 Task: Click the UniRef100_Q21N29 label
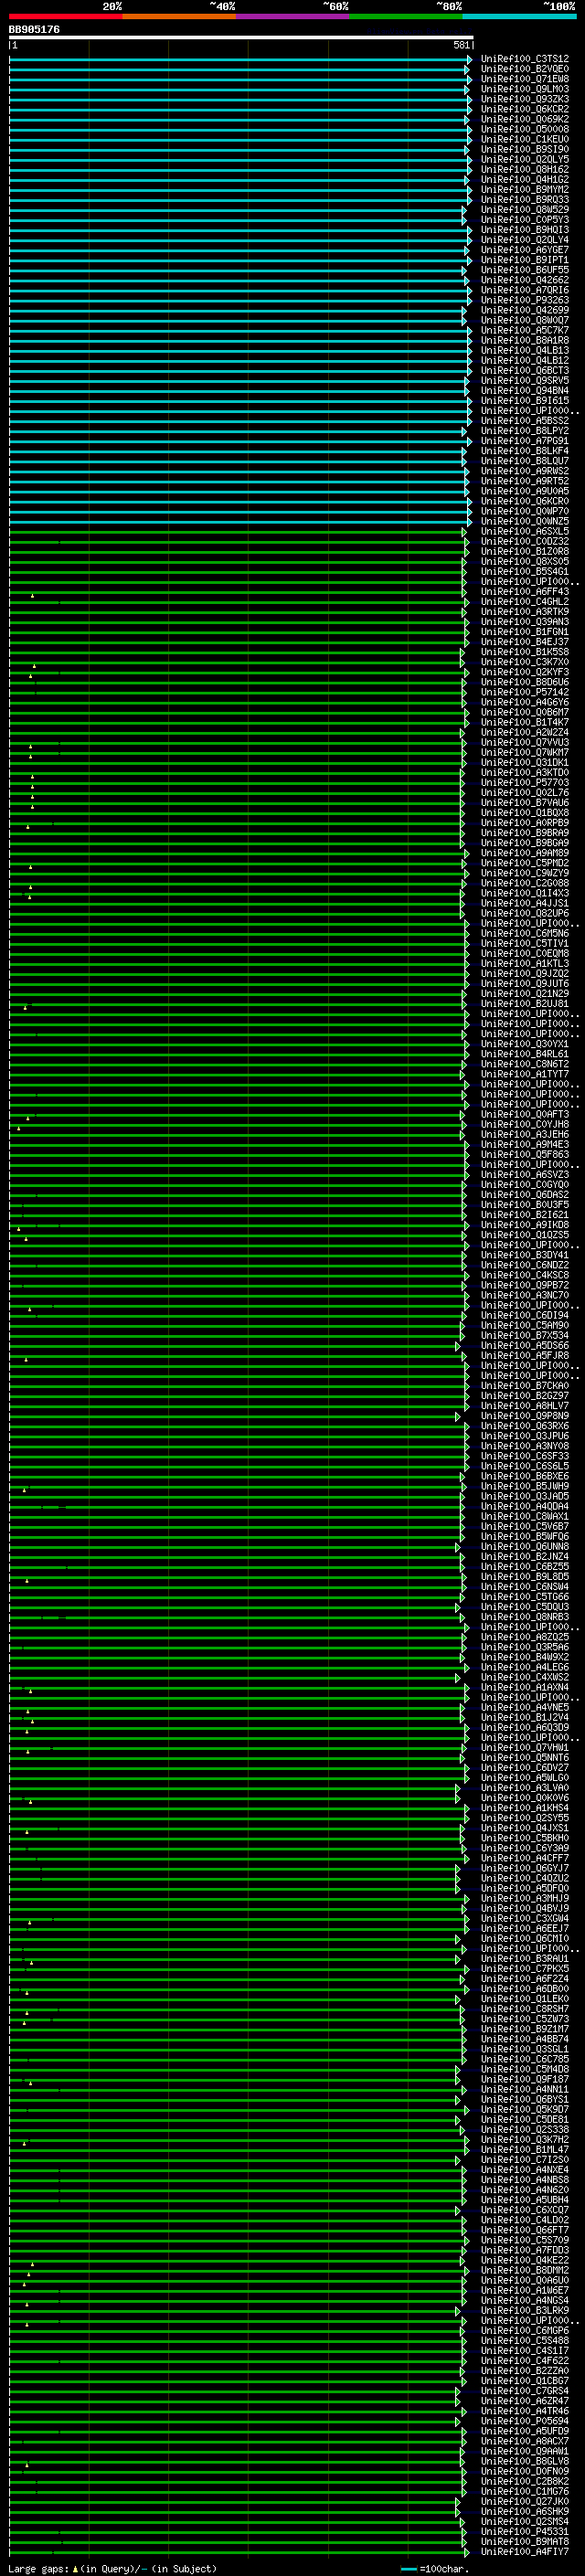pos(525,993)
